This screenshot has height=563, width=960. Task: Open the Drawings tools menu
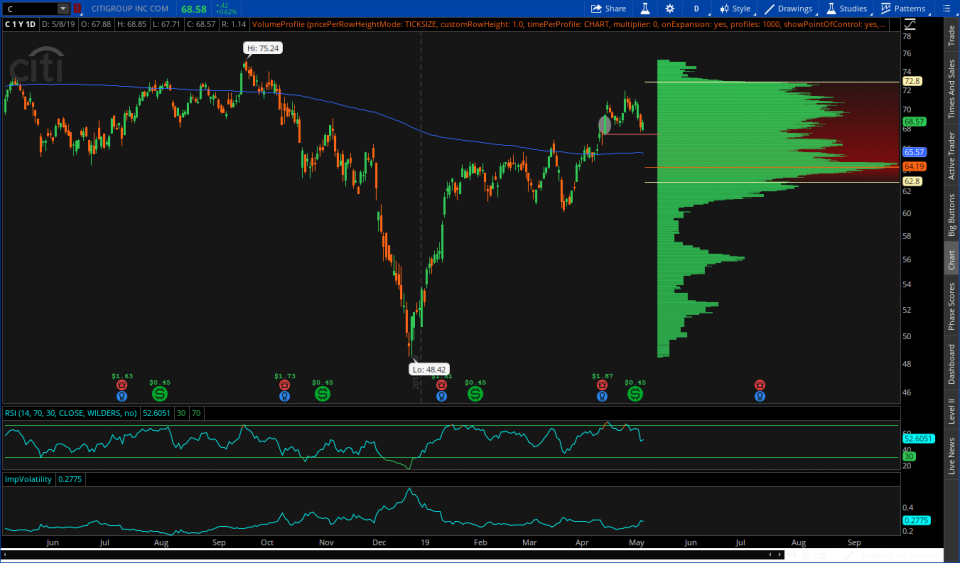click(x=789, y=9)
